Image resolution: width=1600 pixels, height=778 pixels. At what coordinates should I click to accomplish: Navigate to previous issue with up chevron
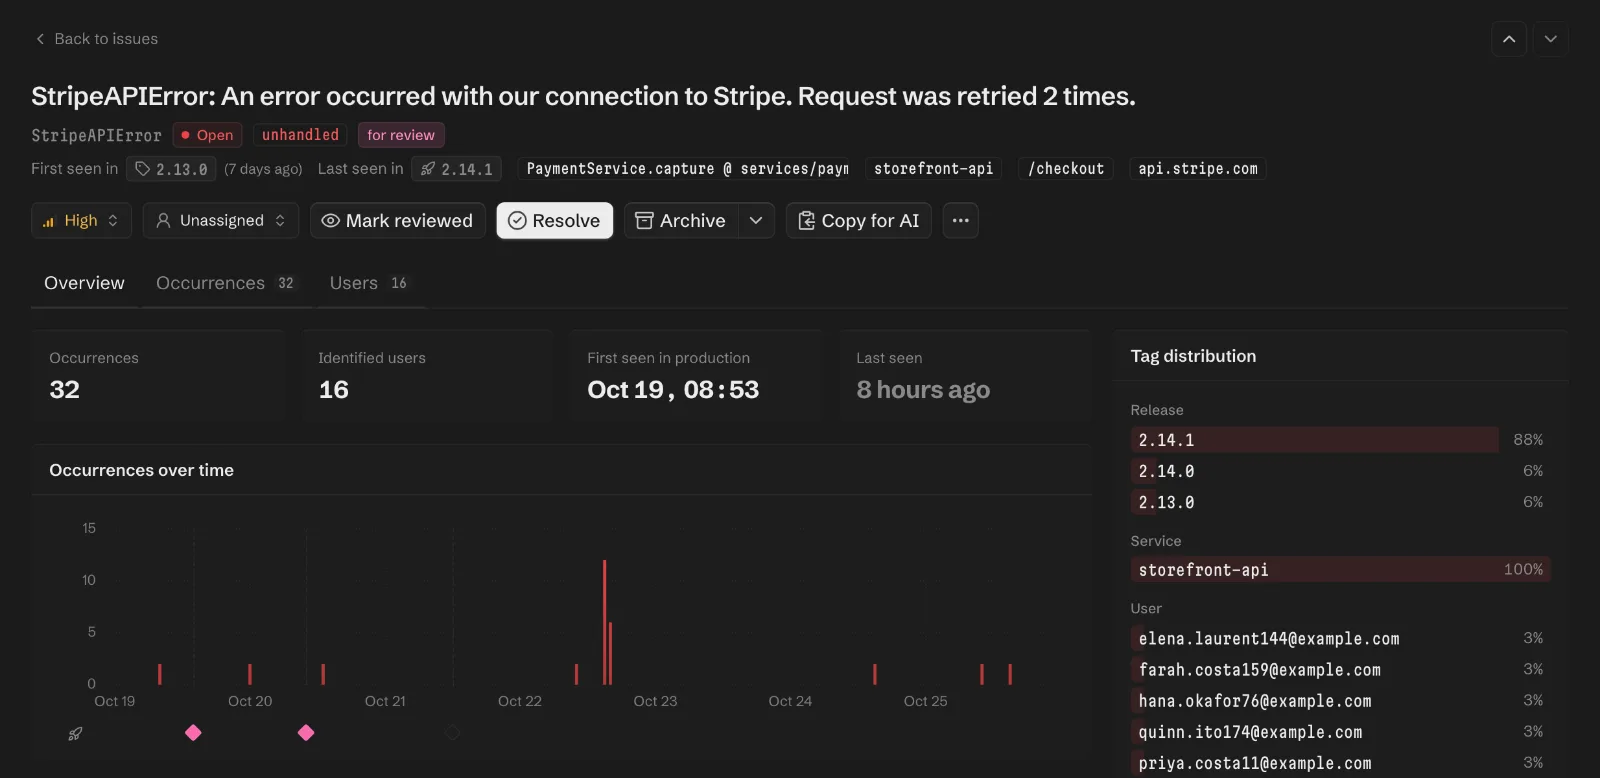coord(1509,39)
